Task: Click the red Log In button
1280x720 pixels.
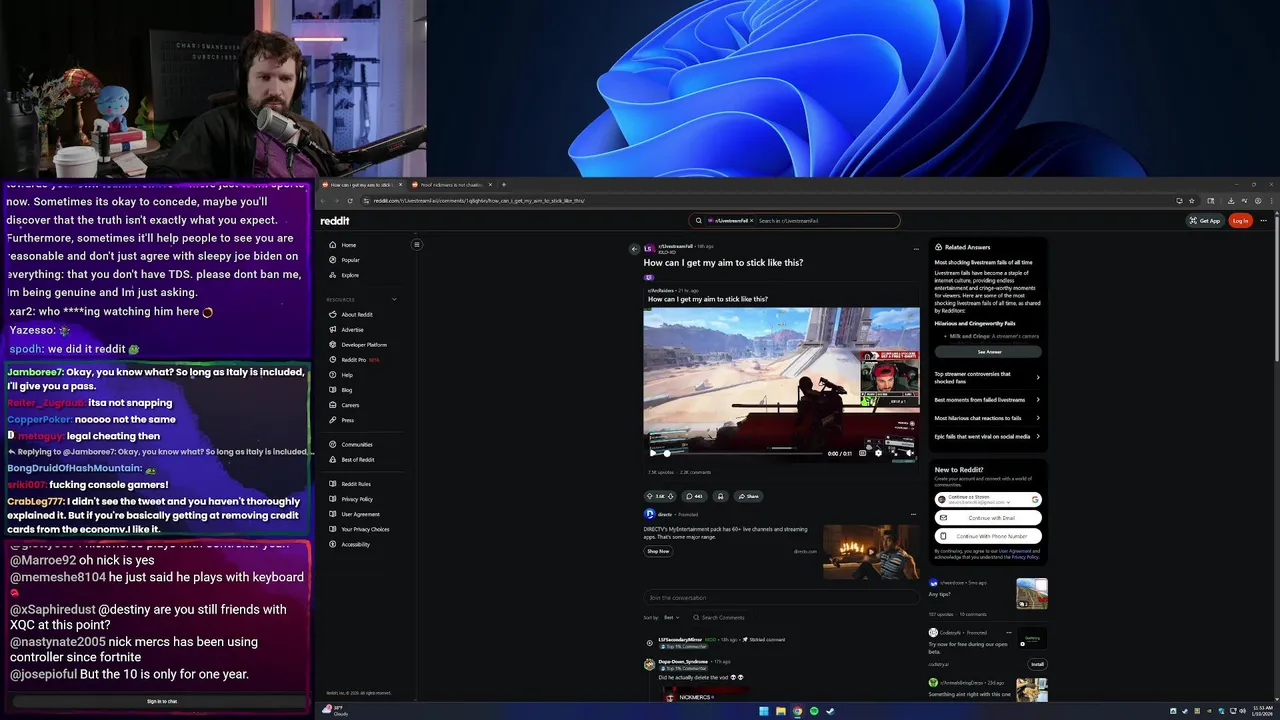Action: pyautogui.click(x=1240, y=221)
